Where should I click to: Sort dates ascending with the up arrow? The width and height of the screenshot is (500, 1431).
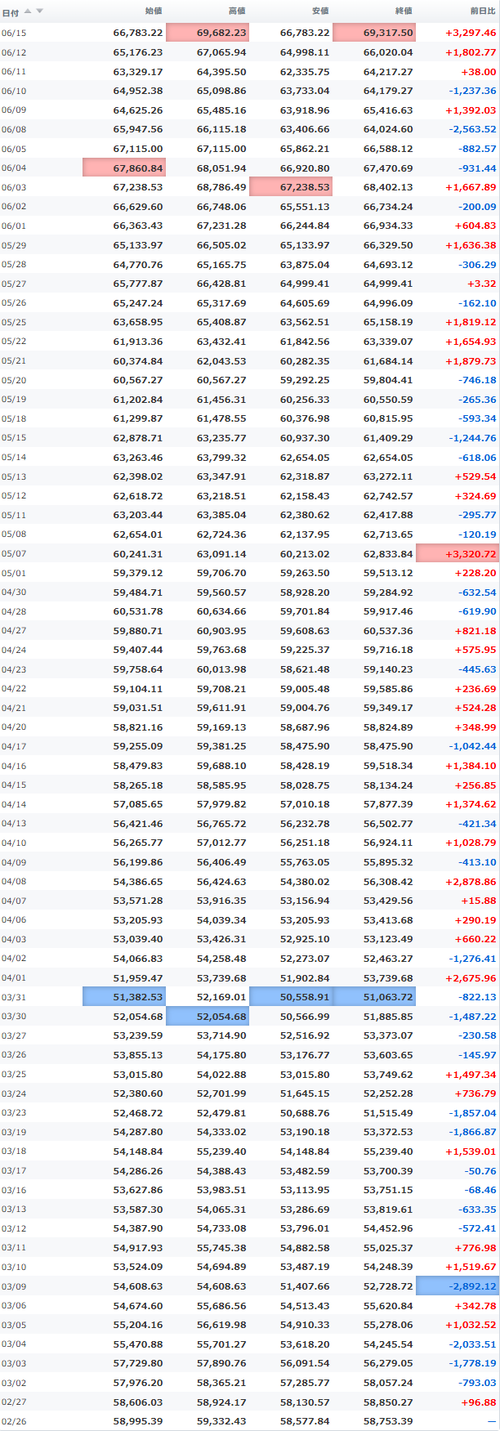tap(27, 11)
